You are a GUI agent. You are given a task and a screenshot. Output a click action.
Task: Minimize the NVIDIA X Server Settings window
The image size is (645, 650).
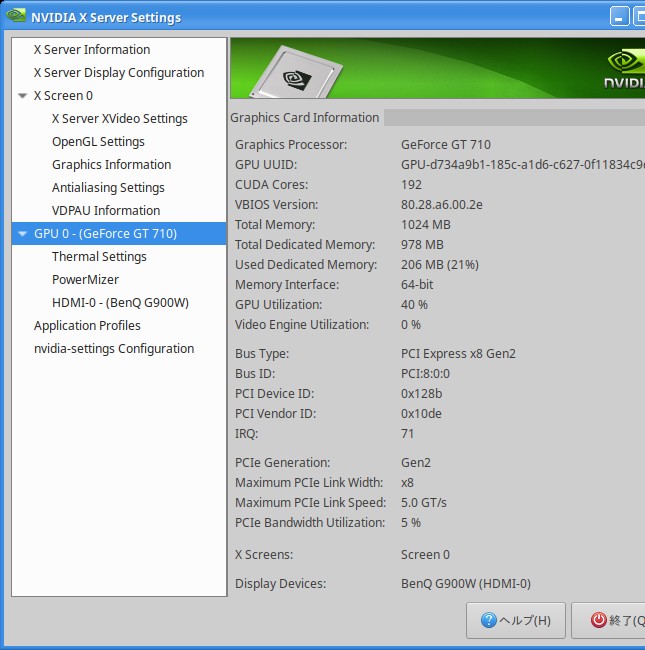point(619,17)
